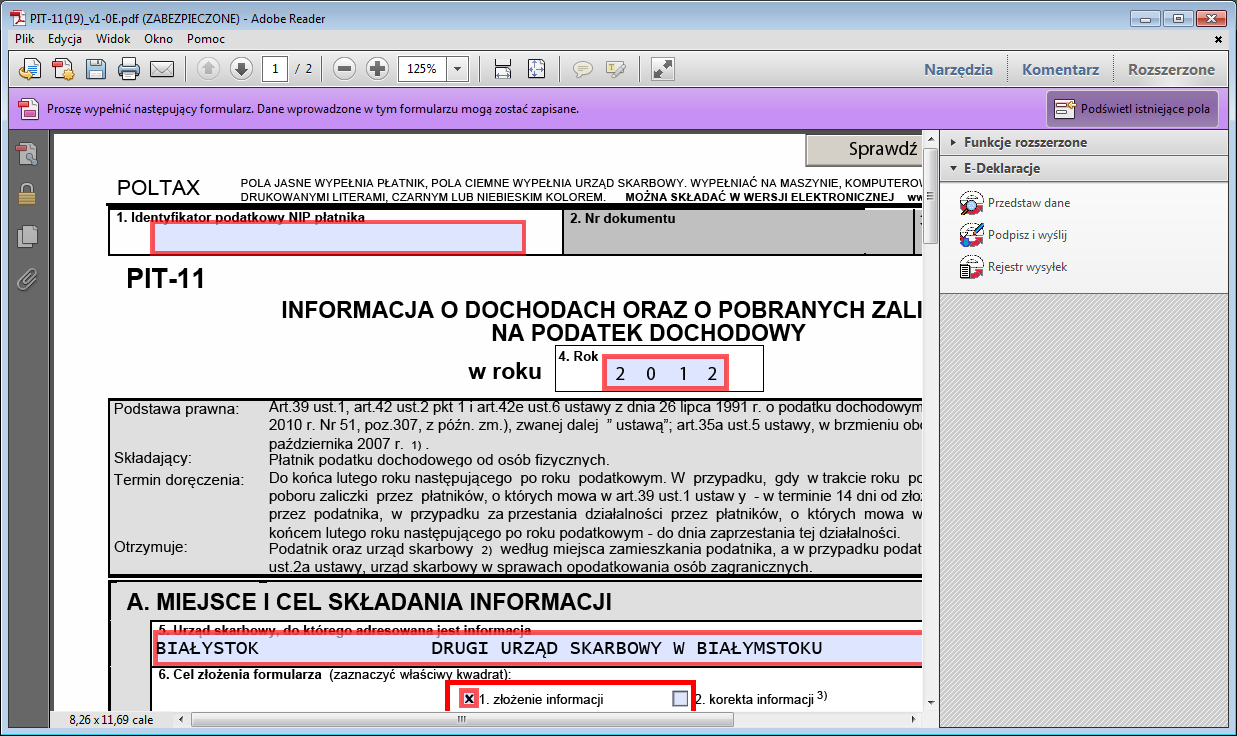Open the Komentarz pane
This screenshot has width=1237, height=736.
click(1061, 69)
